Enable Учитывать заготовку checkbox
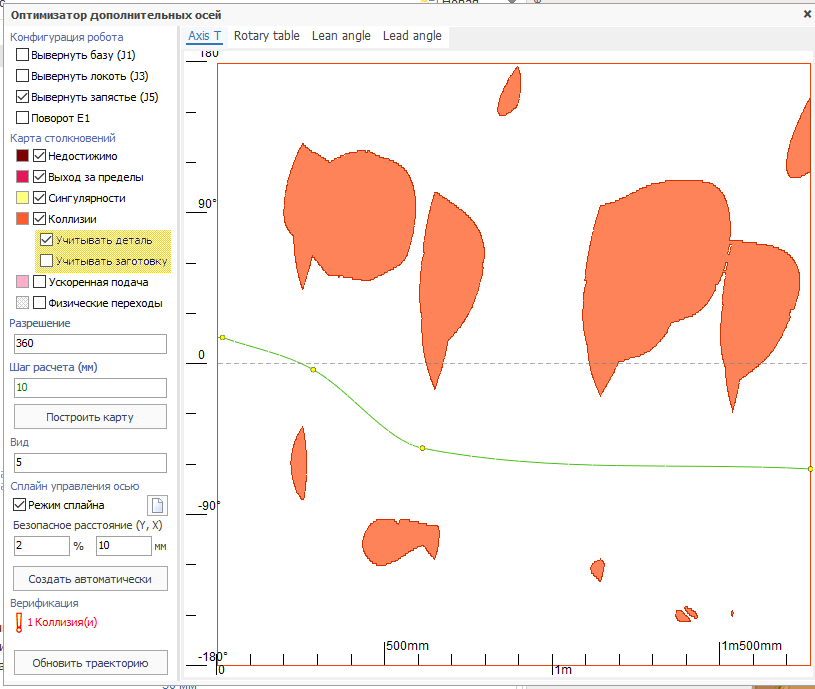 tap(46, 261)
